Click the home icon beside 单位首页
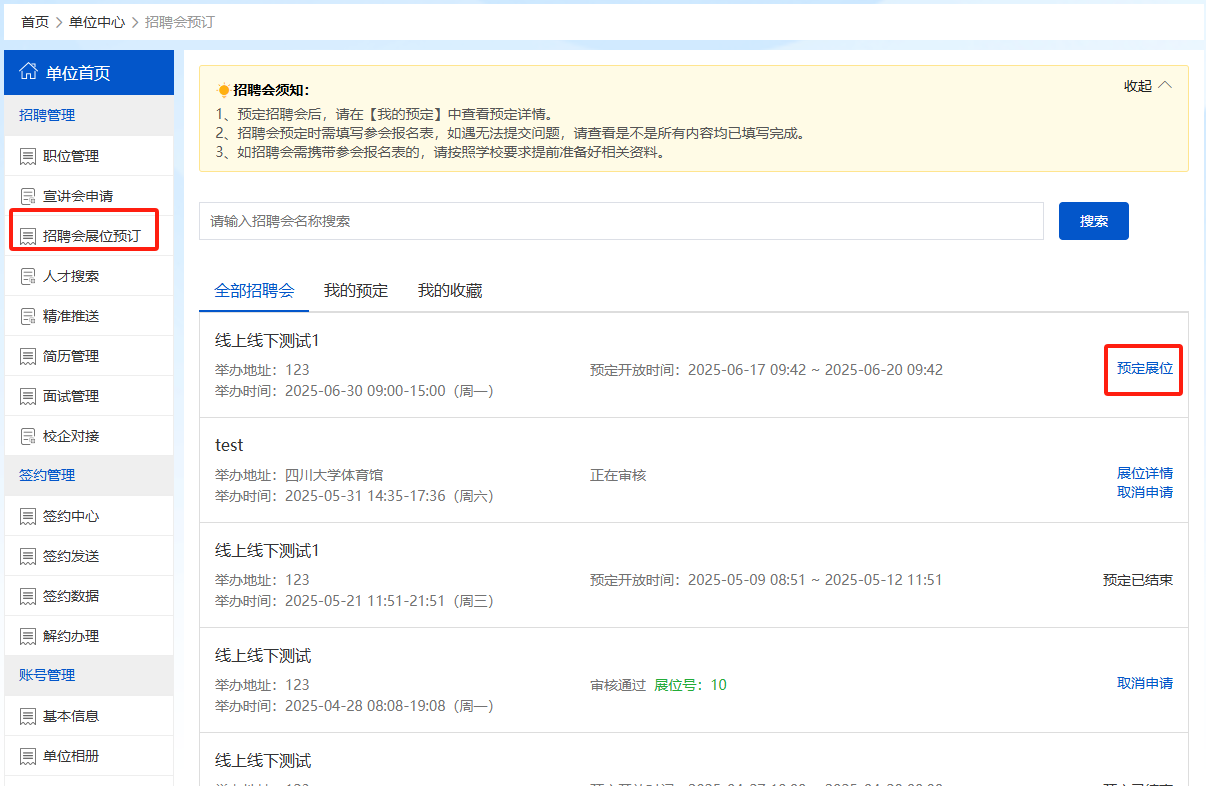Image resolution: width=1206 pixels, height=786 pixels. click(29, 72)
